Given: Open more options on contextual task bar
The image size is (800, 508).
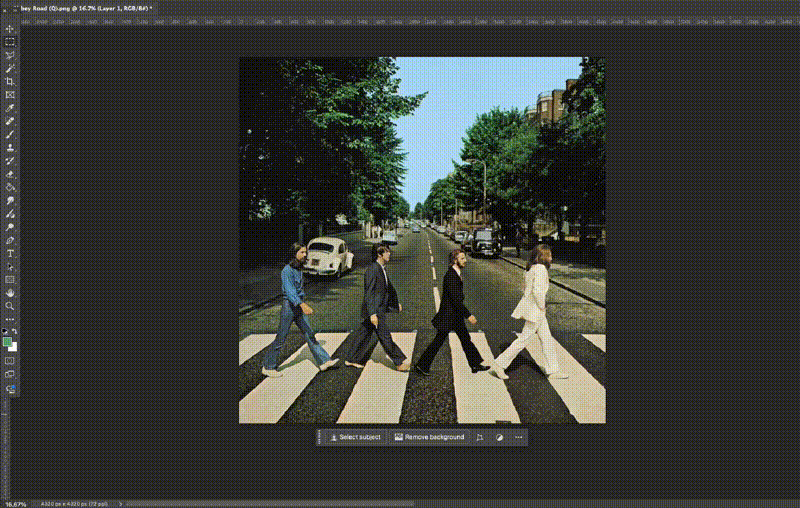Looking at the screenshot, I should tap(519, 437).
